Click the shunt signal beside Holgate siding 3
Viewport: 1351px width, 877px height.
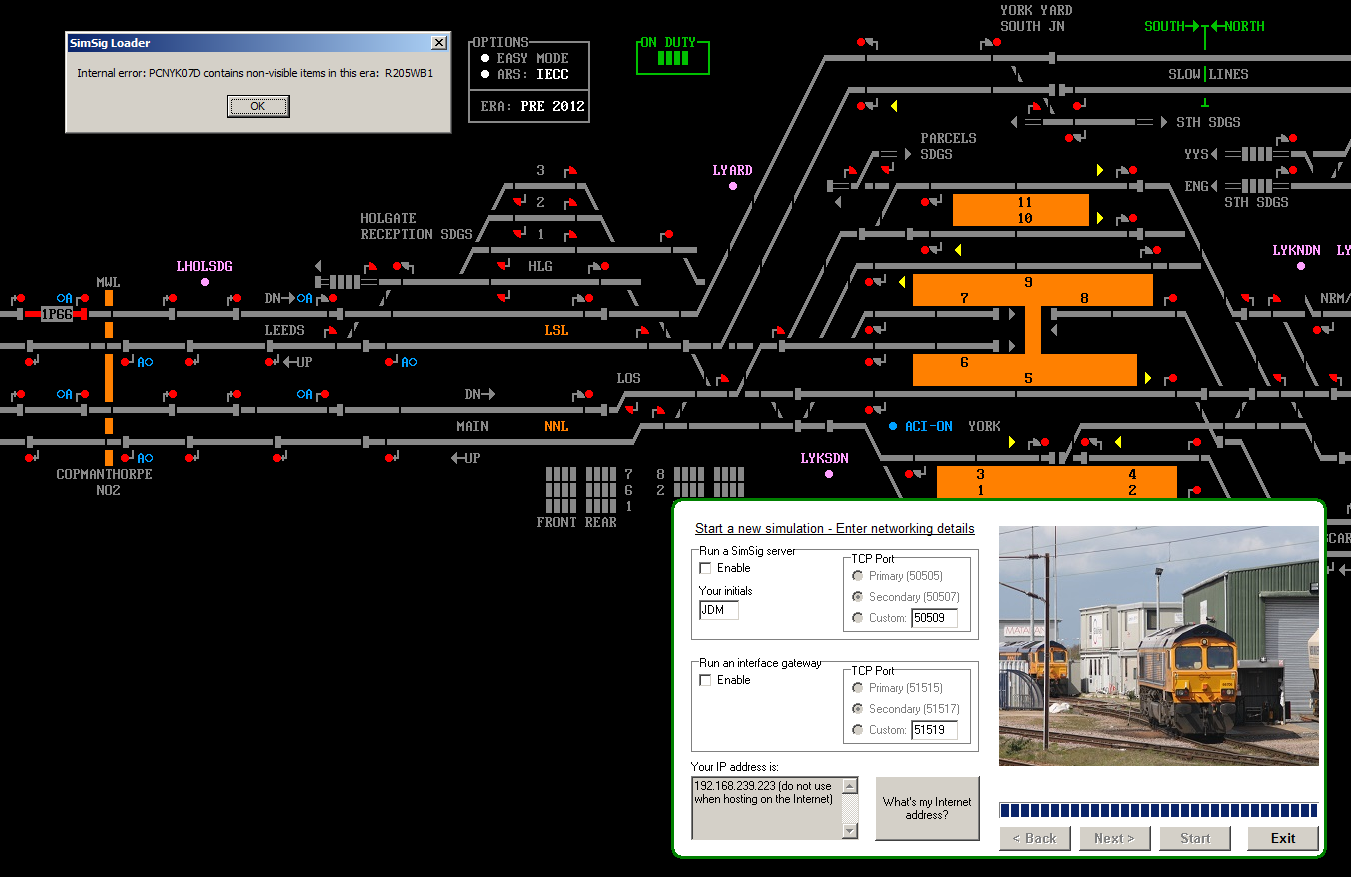click(570, 171)
